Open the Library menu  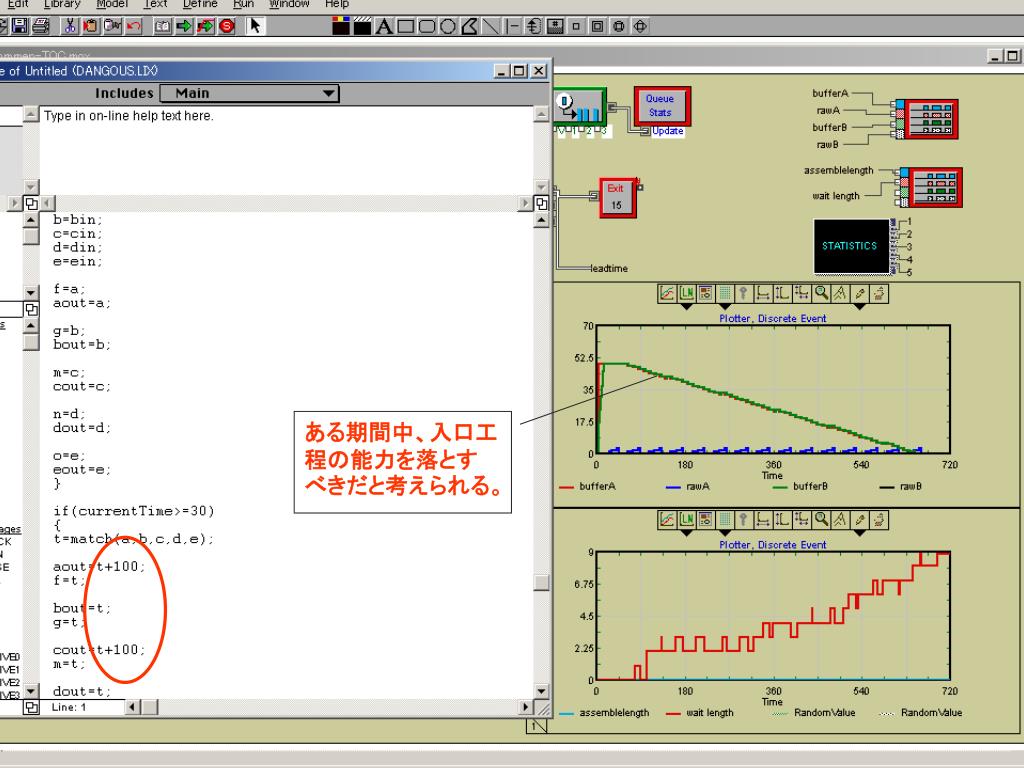coord(62,4)
